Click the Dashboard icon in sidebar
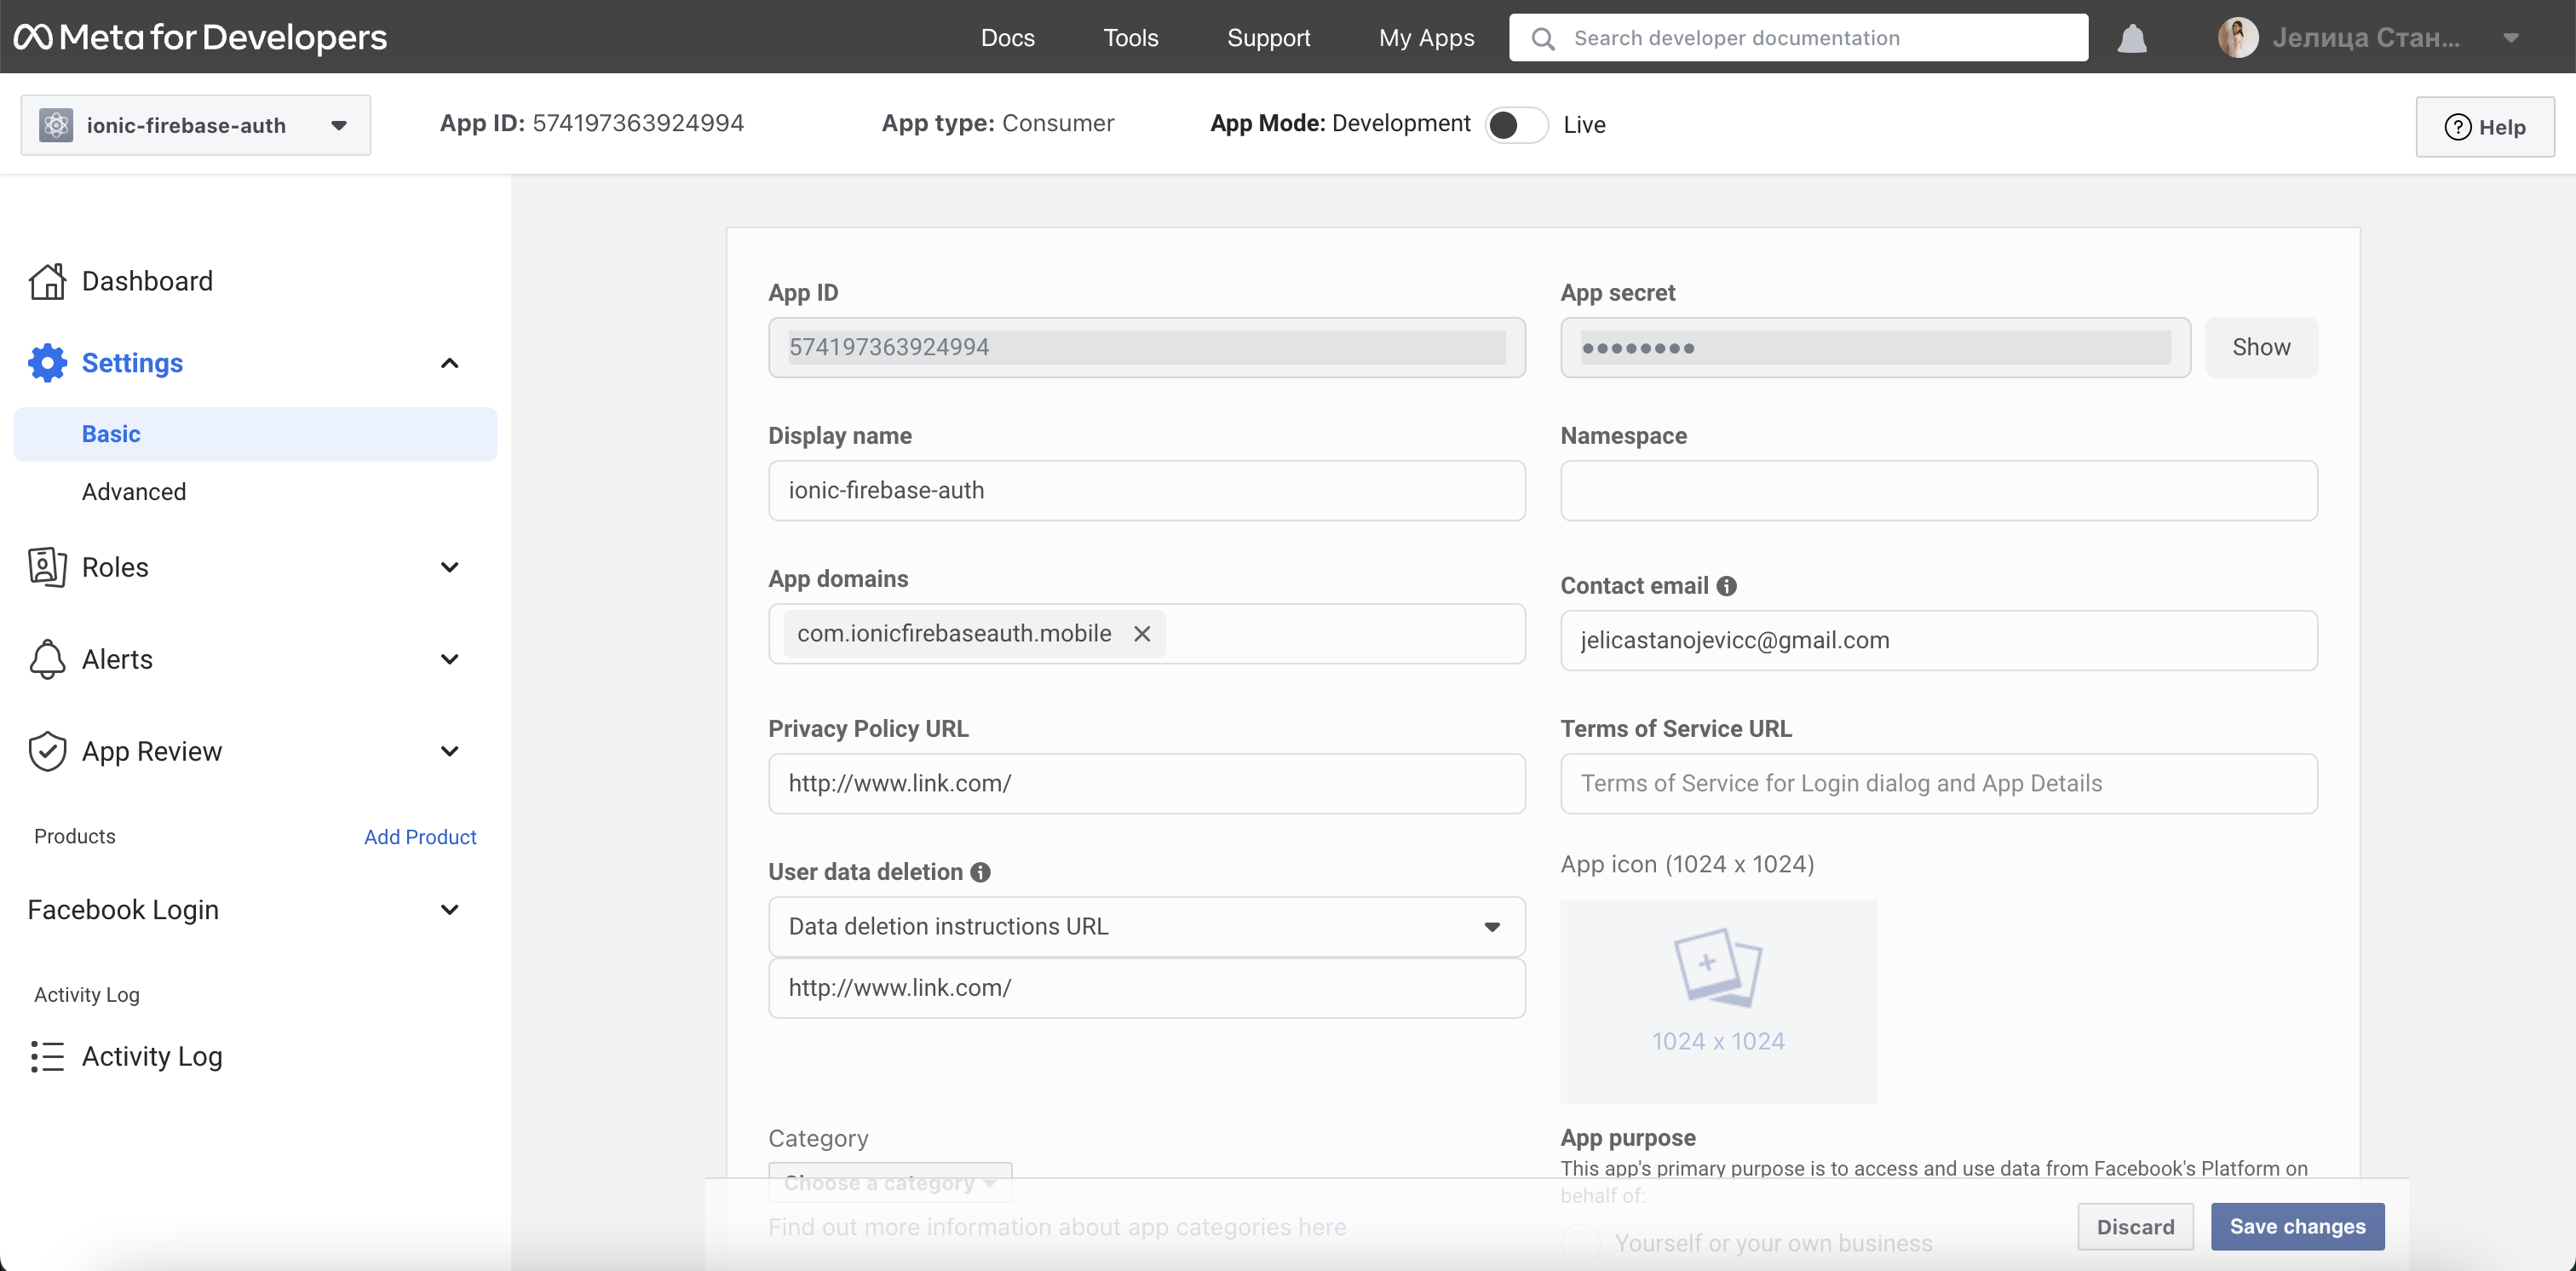This screenshot has height=1271, width=2576. (44, 279)
